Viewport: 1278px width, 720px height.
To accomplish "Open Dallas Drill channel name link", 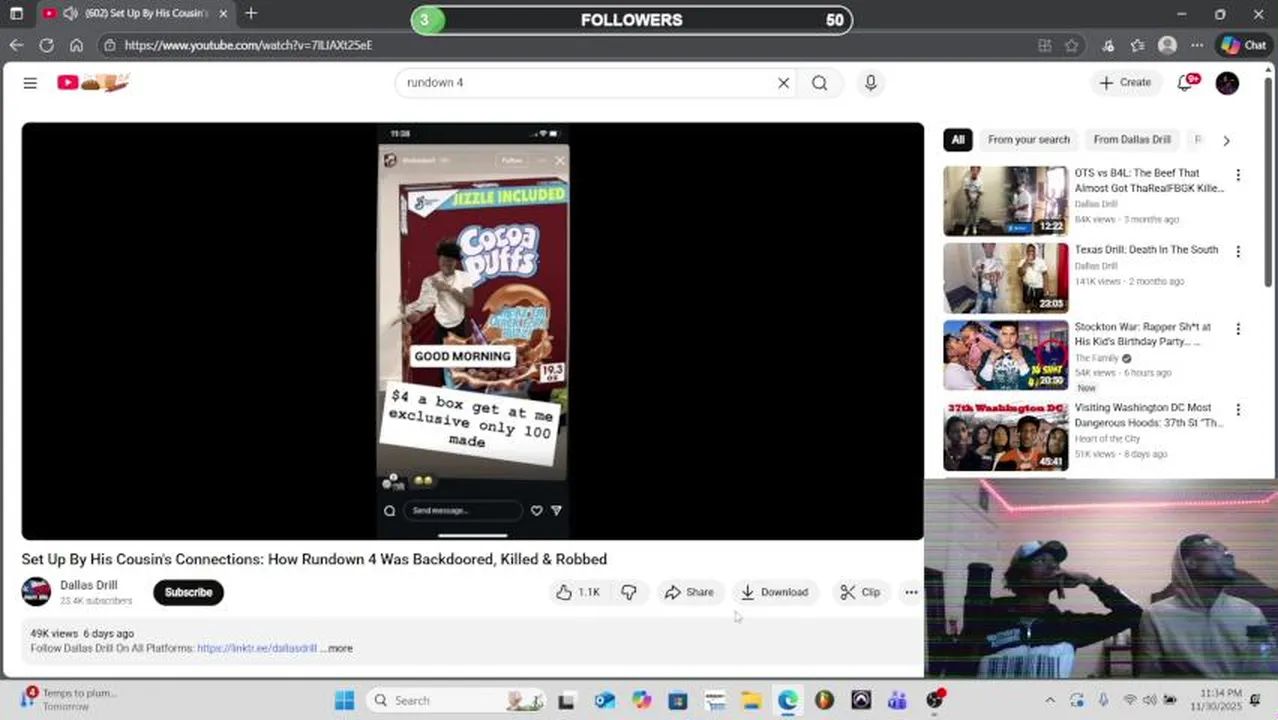I will (x=89, y=585).
